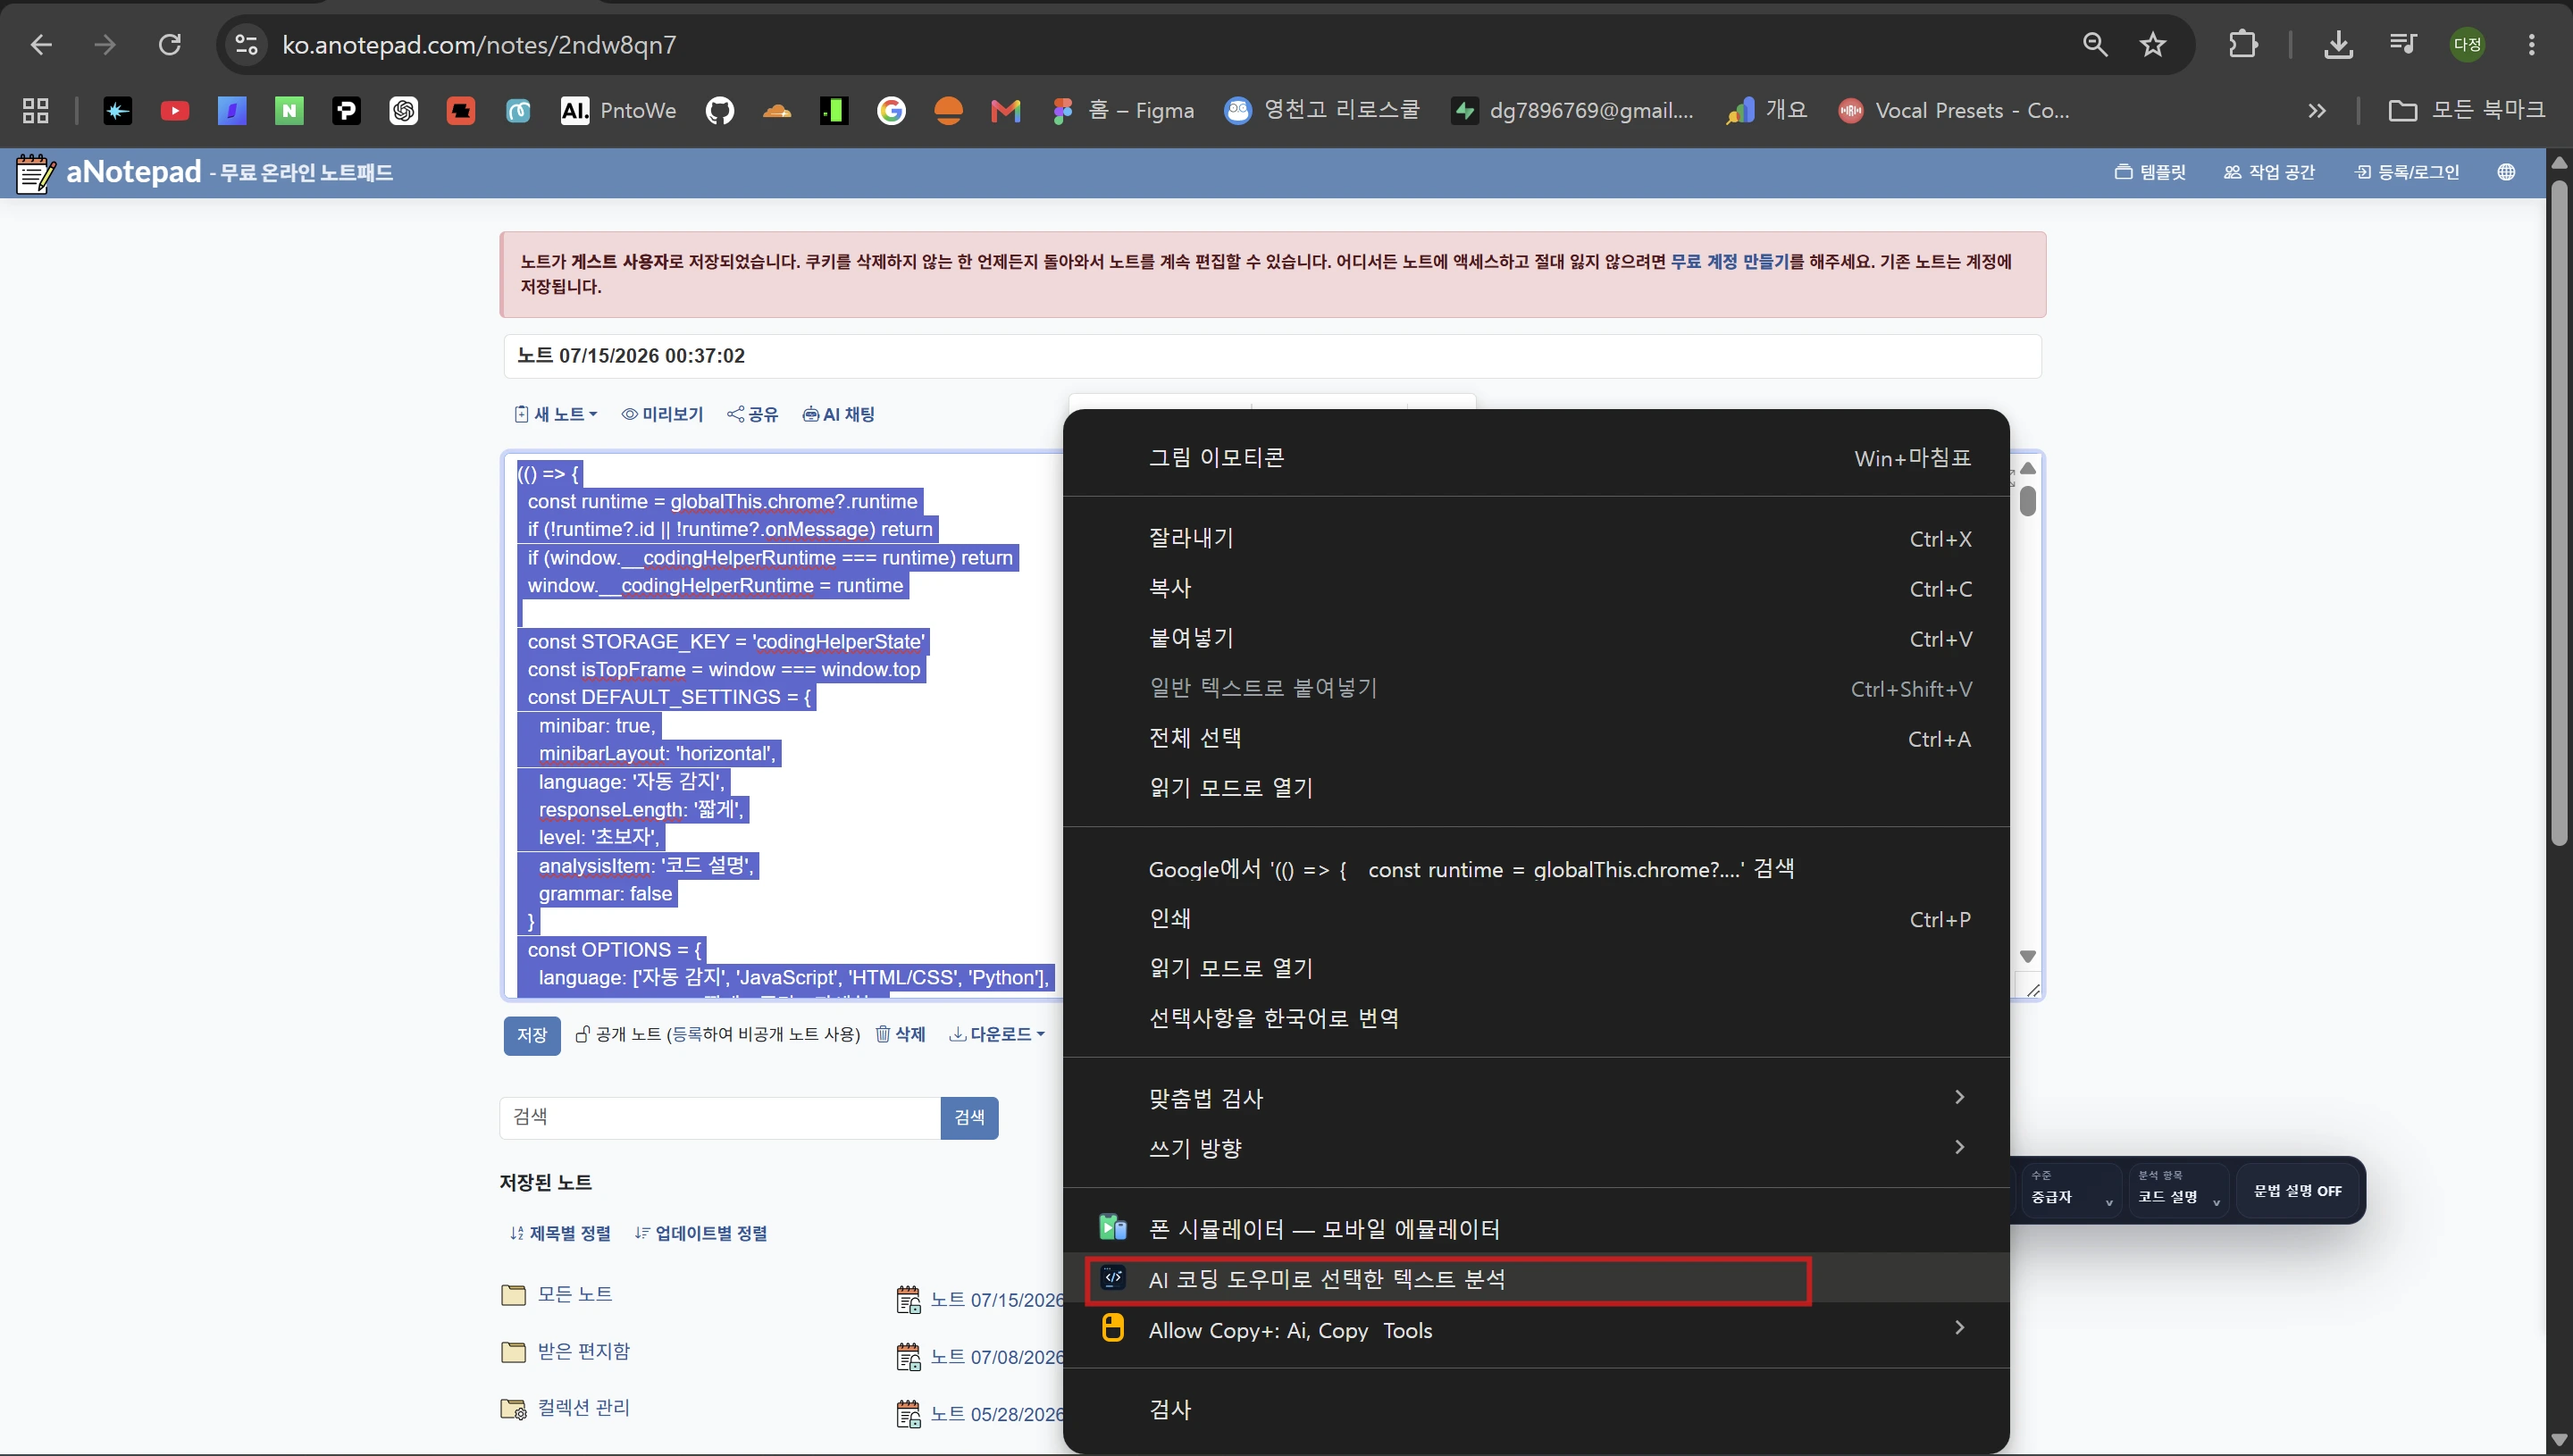Screen dimensions: 2573x1456
Task: Choose 검사 at the bottom of the context menu
Action: point(1536,1409)
